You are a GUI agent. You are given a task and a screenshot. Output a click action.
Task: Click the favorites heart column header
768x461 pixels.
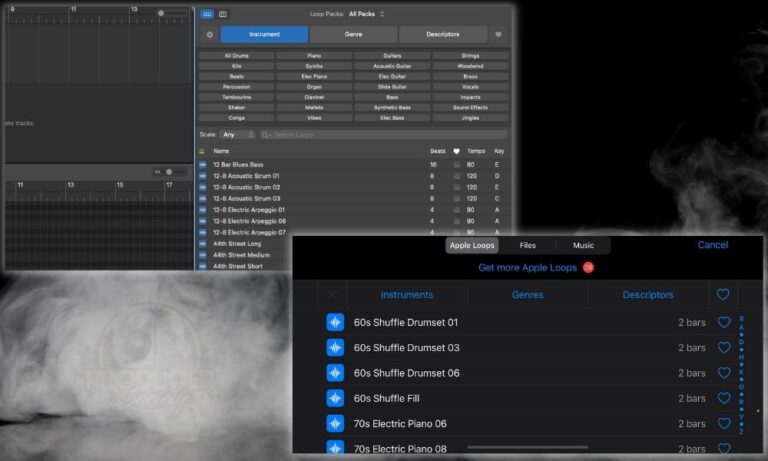point(456,151)
